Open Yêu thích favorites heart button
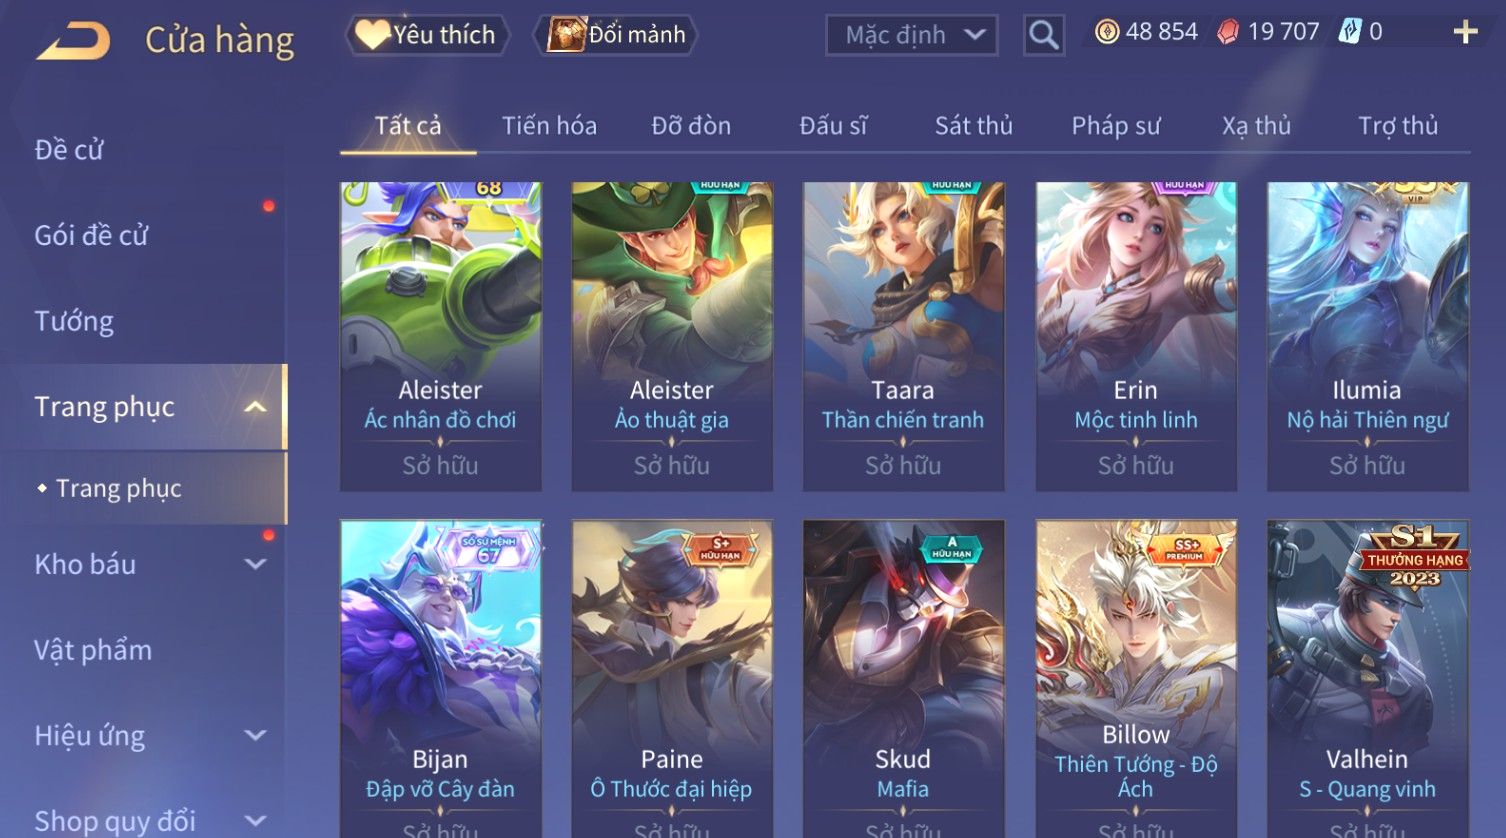Viewport: 1506px width, 838px height. tap(427, 35)
